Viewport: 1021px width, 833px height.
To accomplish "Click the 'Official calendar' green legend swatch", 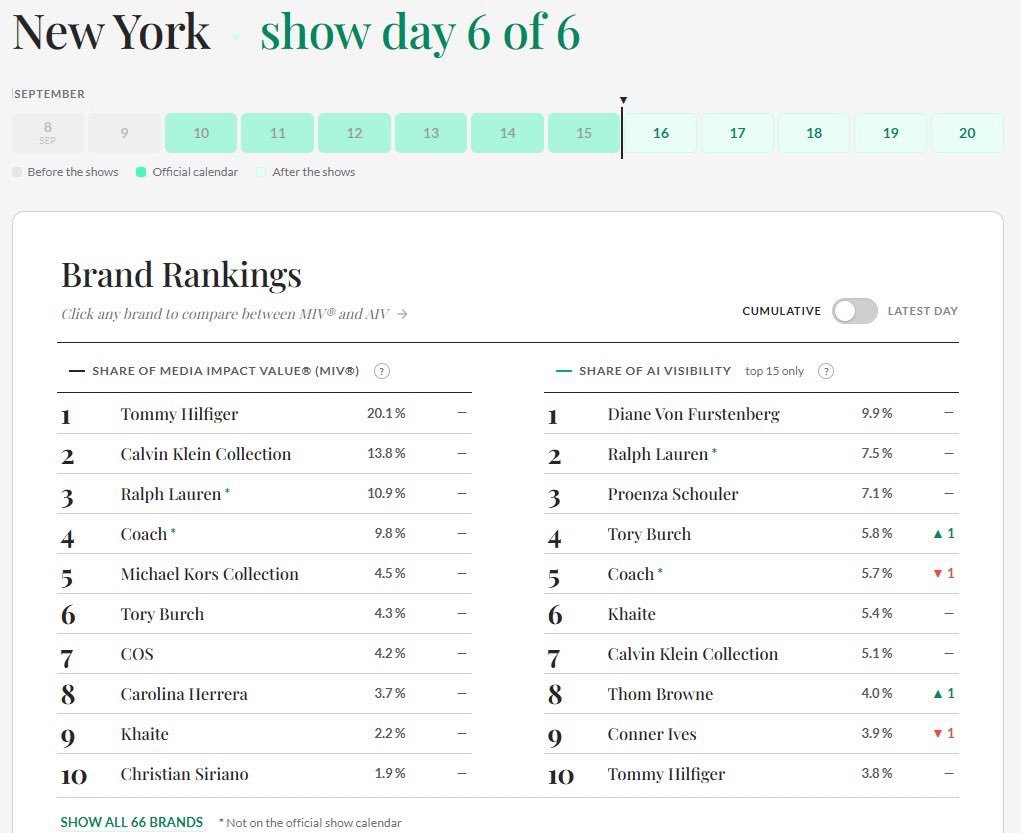I will pyautogui.click(x=141, y=172).
